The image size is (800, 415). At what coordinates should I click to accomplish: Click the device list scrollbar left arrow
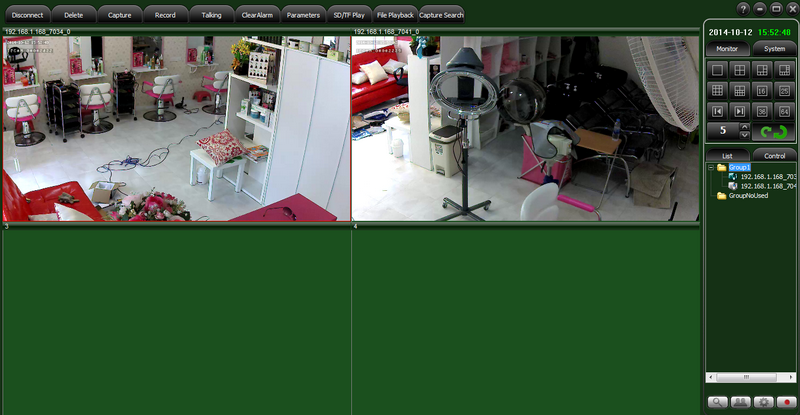pos(711,377)
